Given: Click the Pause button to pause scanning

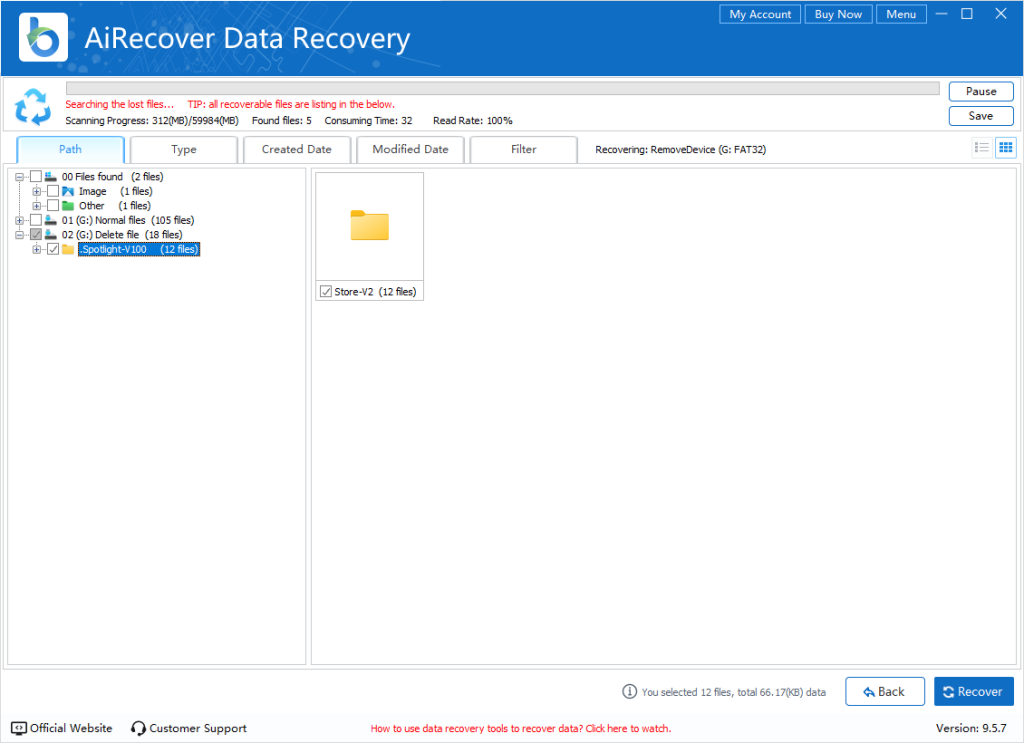Looking at the screenshot, I should (x=980, y=91).
